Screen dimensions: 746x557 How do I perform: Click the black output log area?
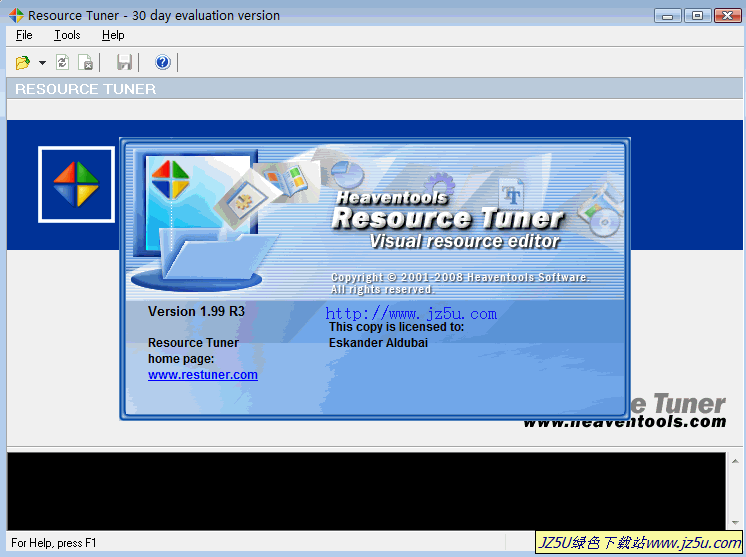(366, 491)
